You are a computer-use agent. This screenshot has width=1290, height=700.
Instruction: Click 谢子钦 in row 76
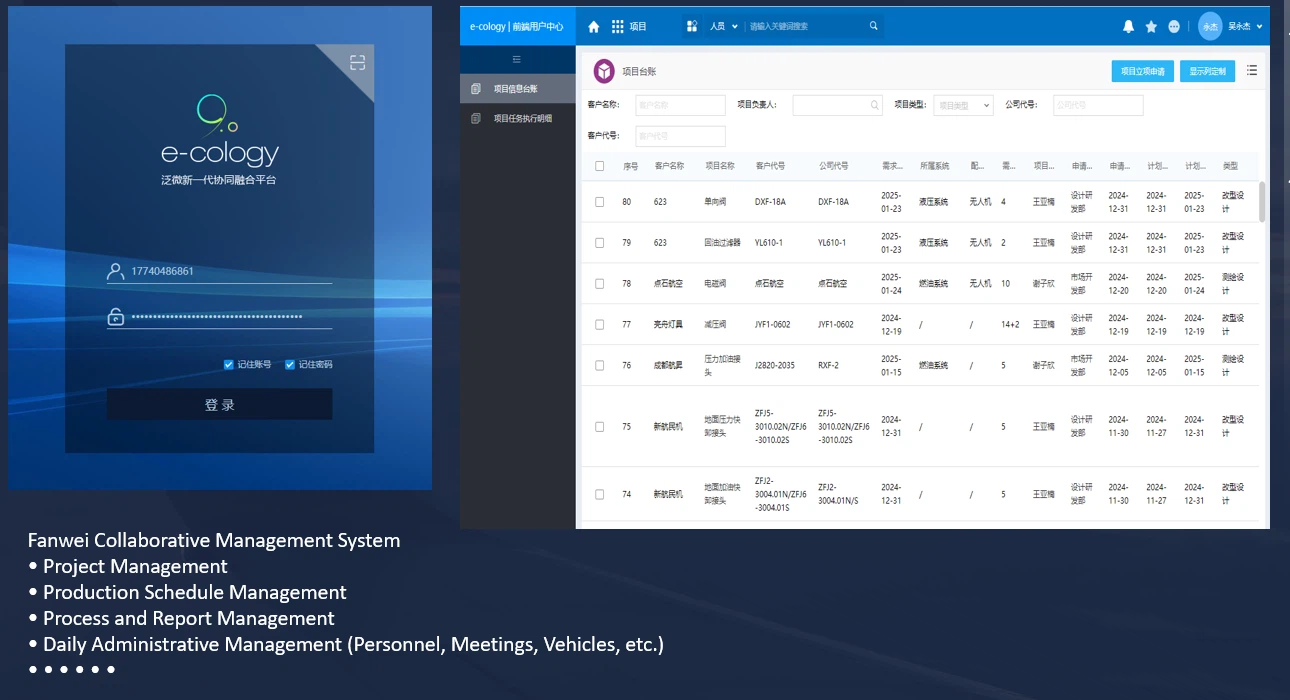tap(1043, 366)
